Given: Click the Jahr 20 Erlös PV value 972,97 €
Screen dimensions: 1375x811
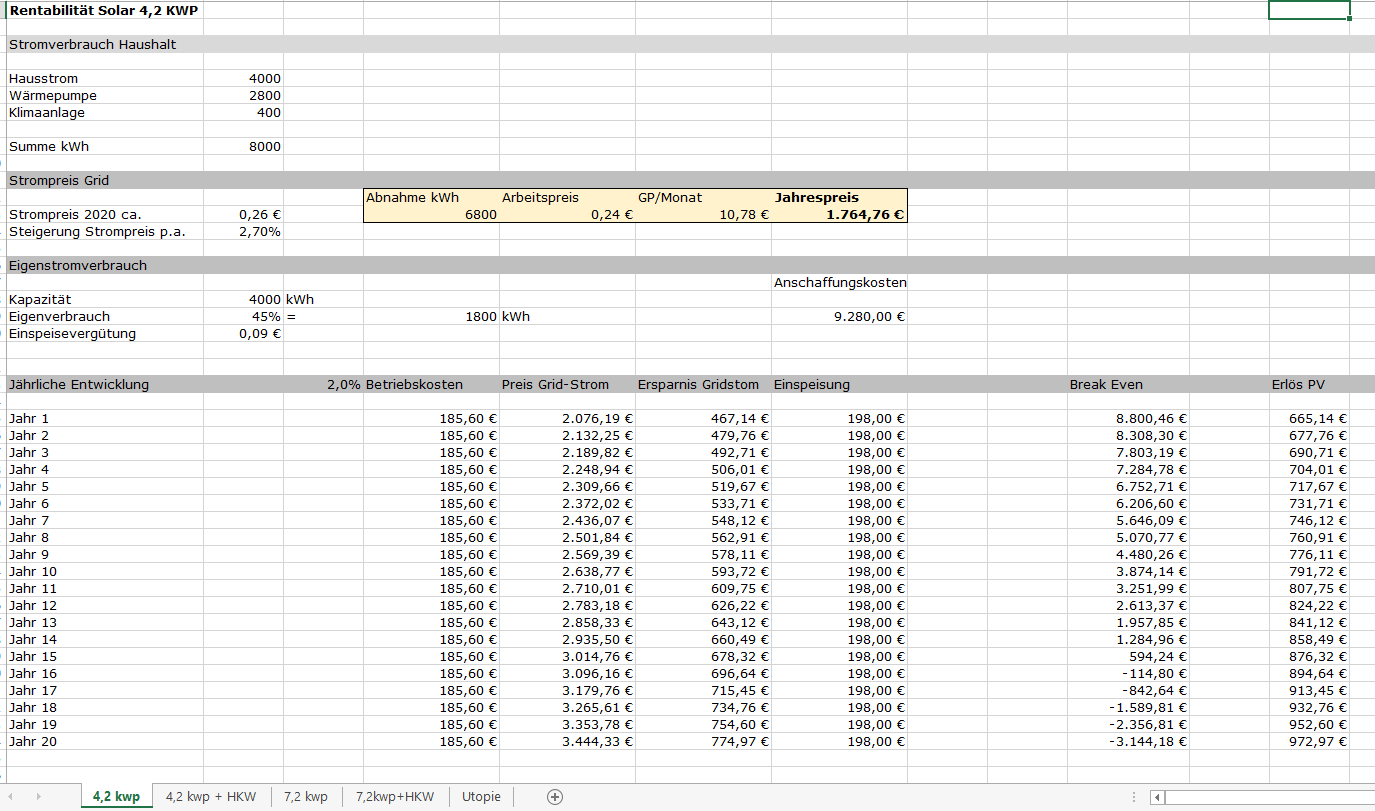Looking at the screenshot, I should click(1309, 742).
